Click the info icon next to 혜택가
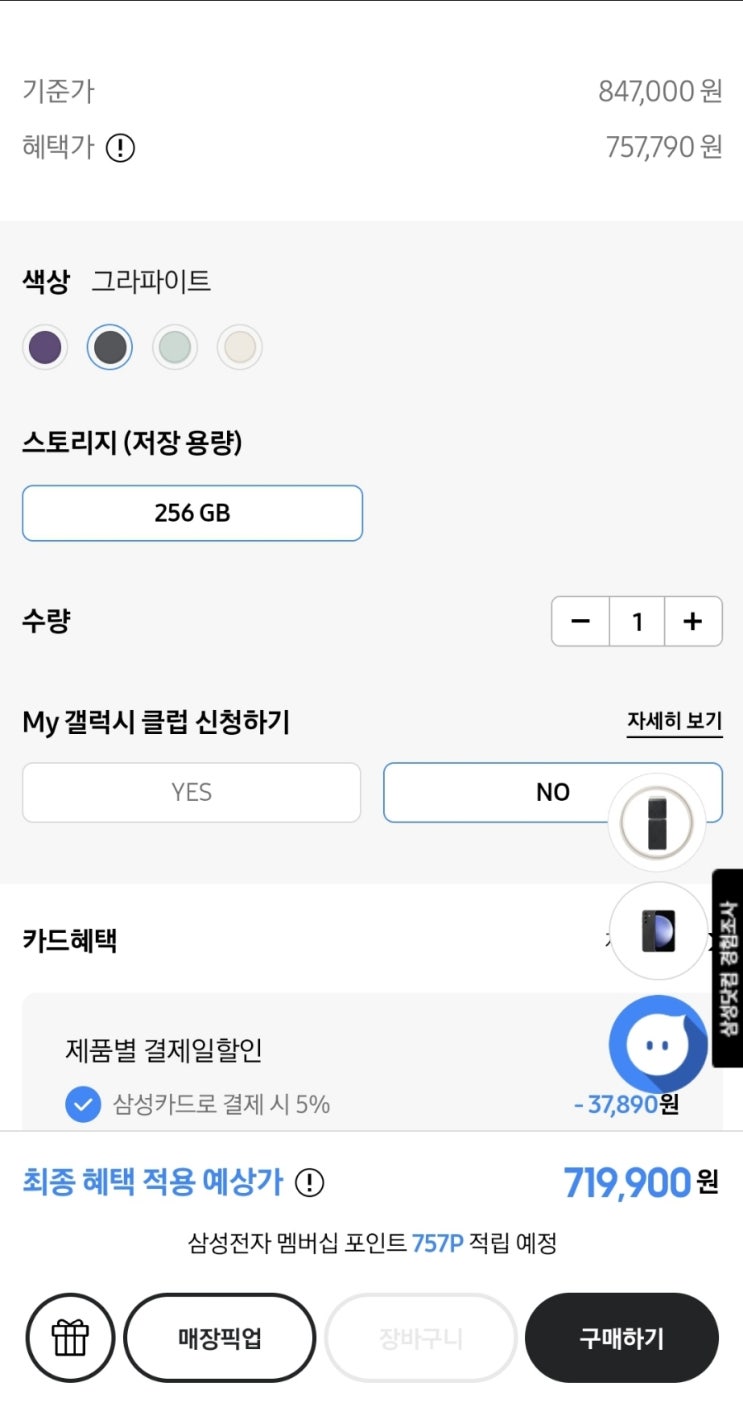Screen dimensions: 743x1411 tap(120, 149)
